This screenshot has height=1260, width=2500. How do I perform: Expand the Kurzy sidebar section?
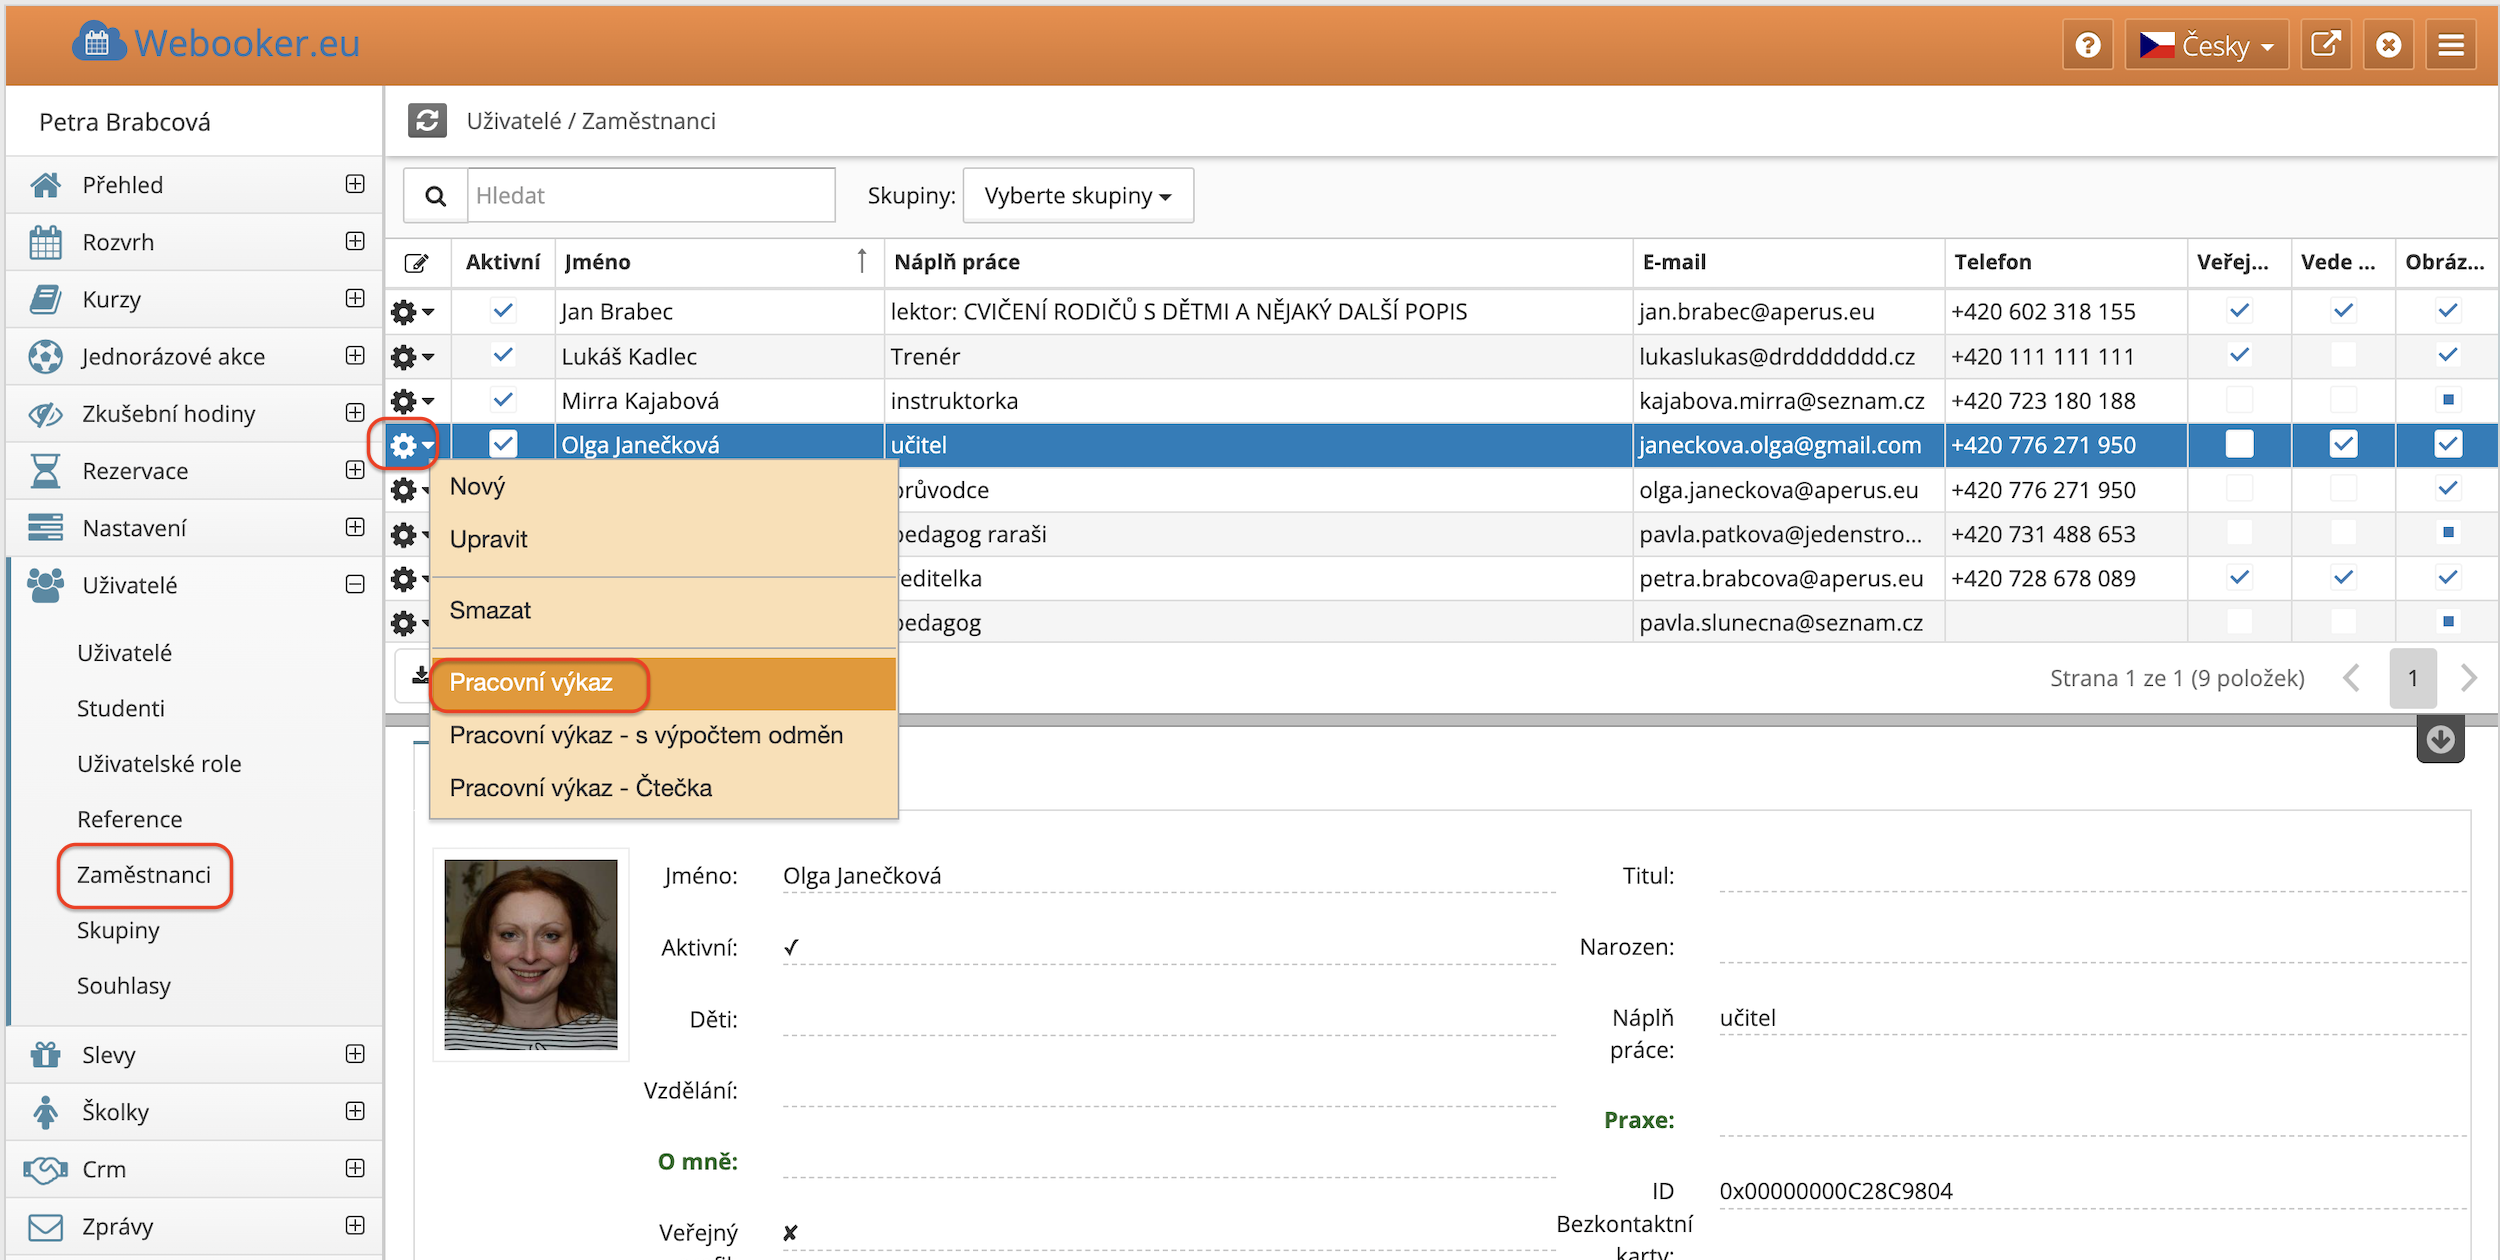pos(355,298)
